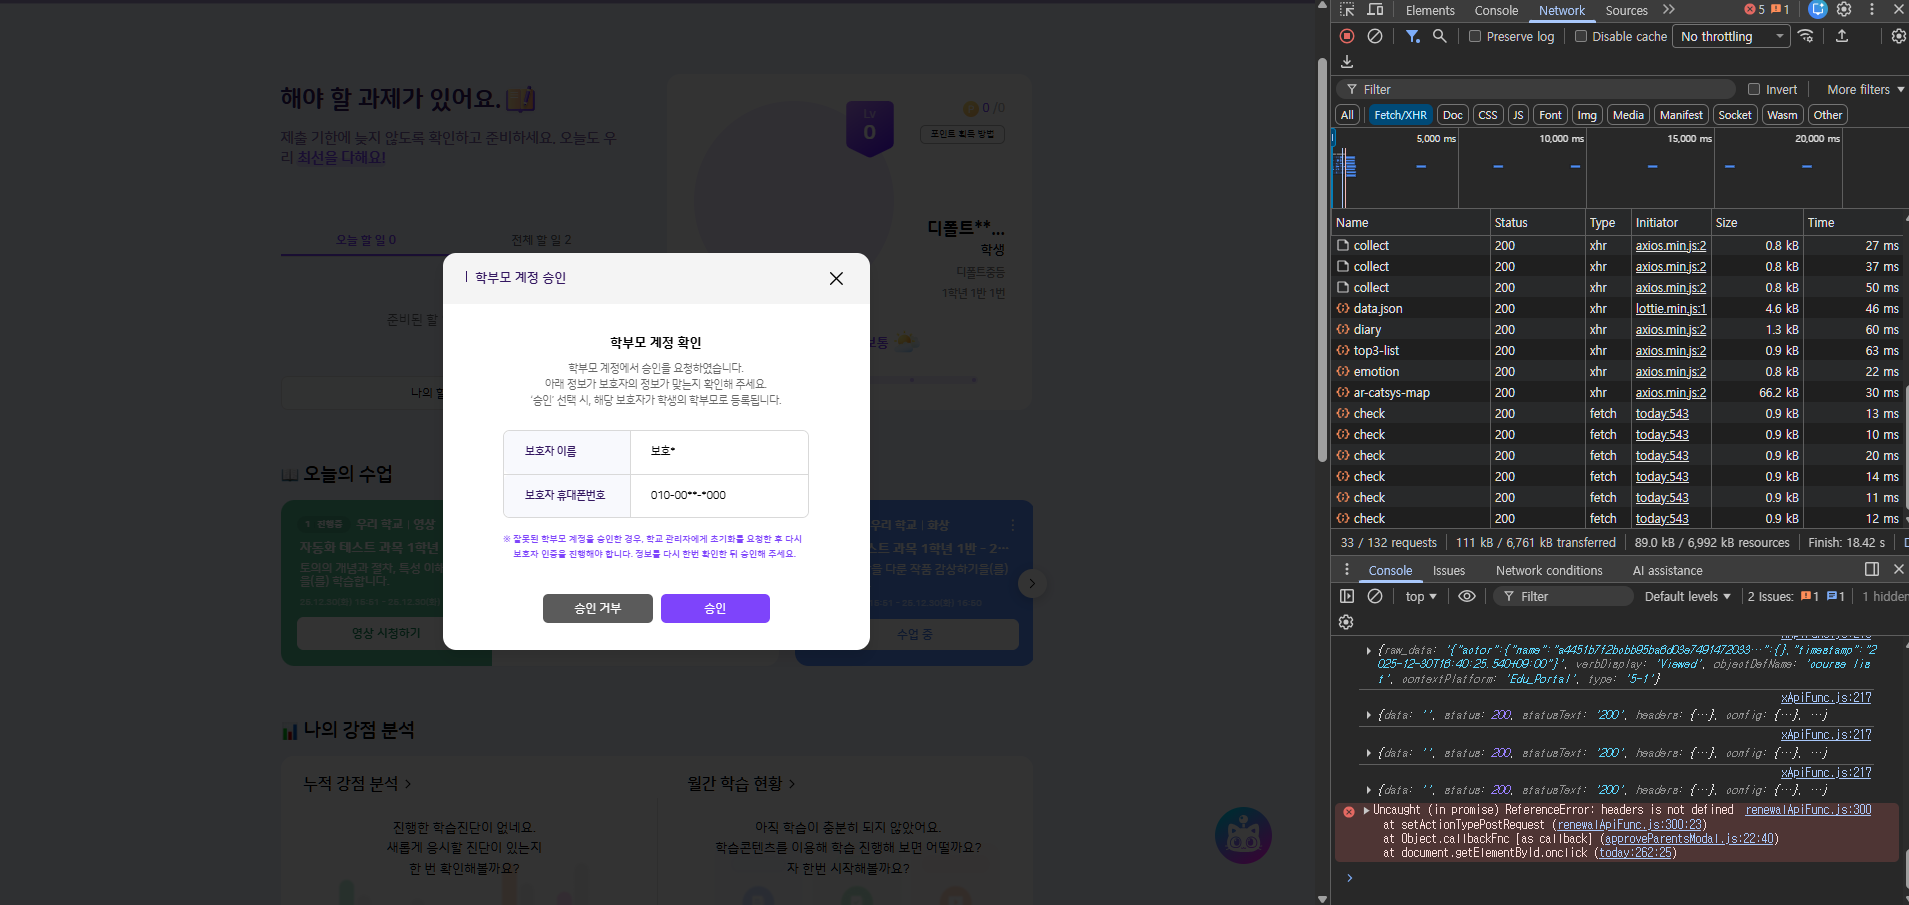This screenshot has height=905, width=1909.
Task: Open the Issues drawer tab
Action: click(1448, 570)
